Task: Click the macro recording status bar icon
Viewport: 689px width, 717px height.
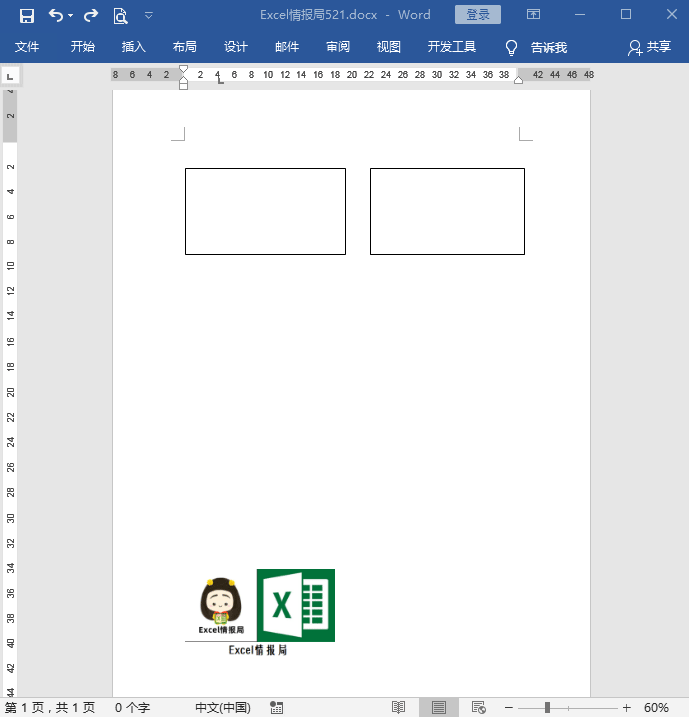Action: coord(276,707)
